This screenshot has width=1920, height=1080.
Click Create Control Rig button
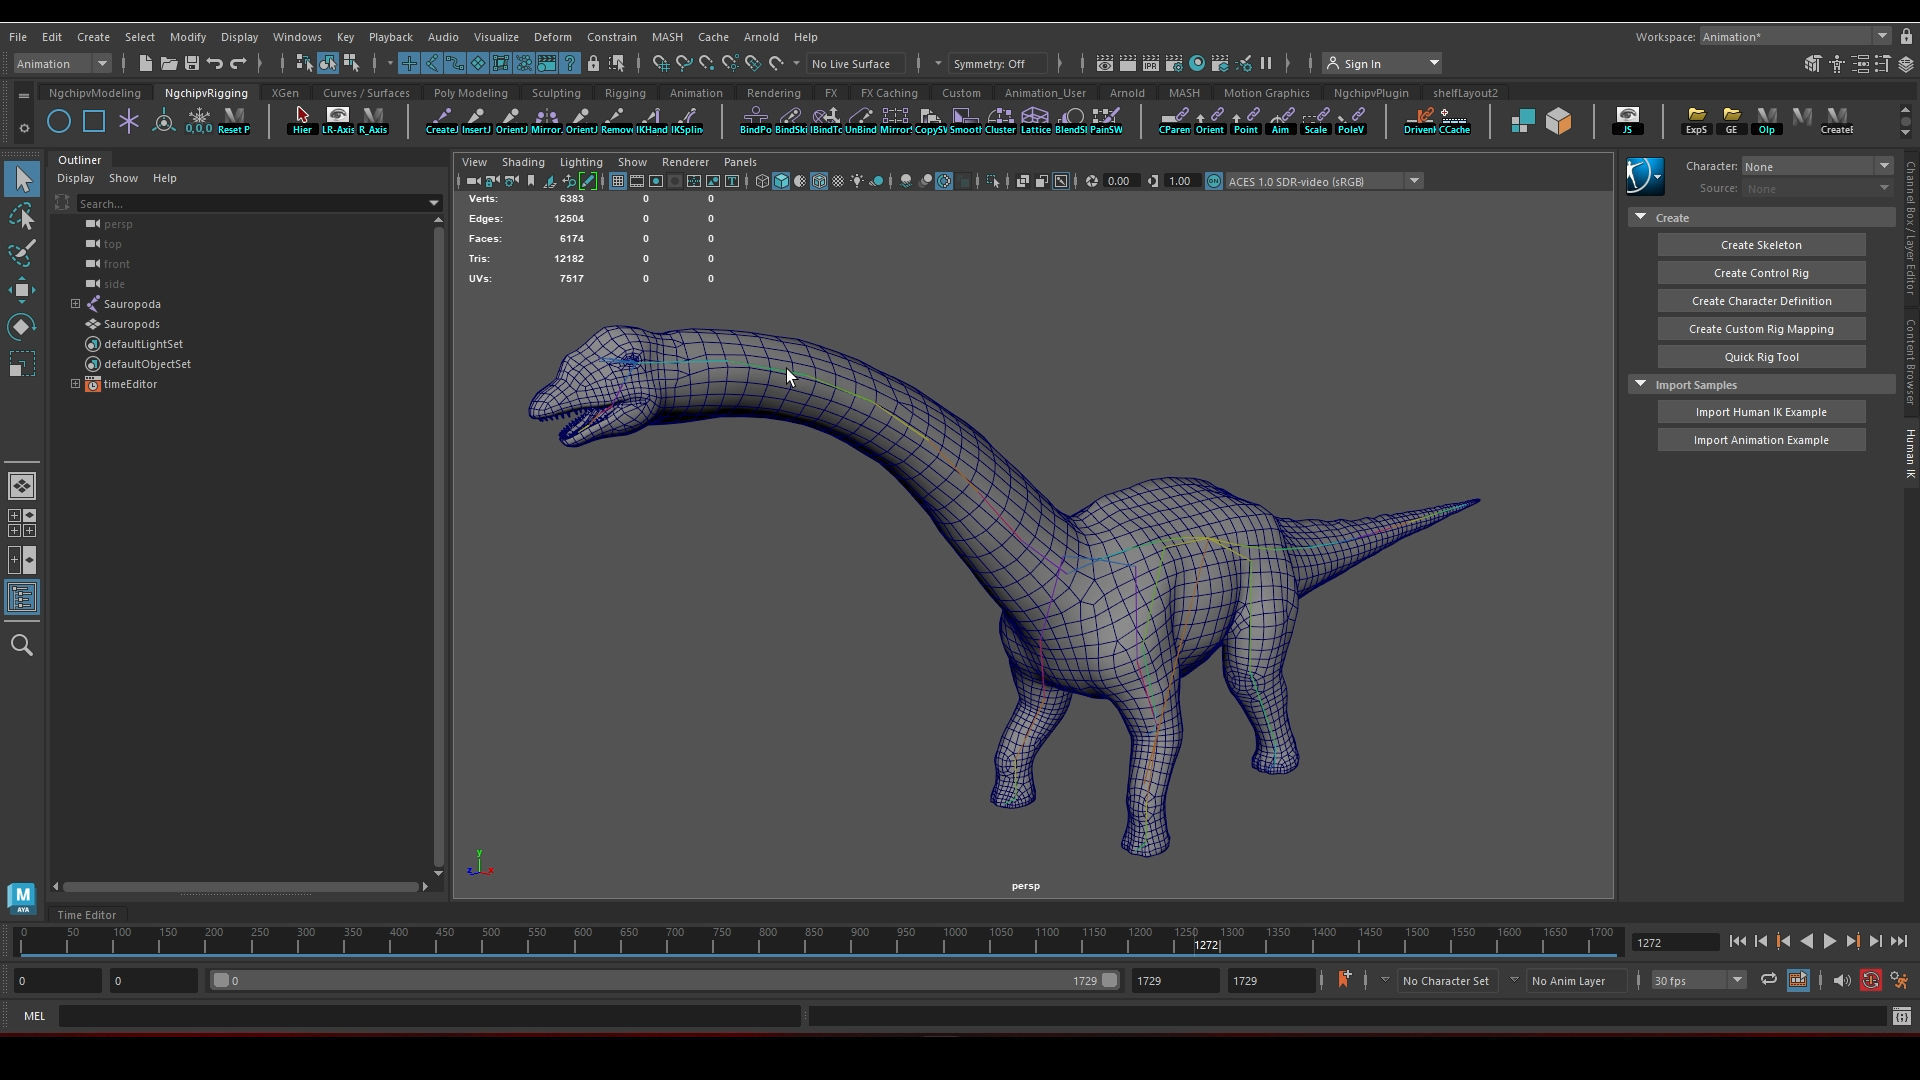[1761, 273]
